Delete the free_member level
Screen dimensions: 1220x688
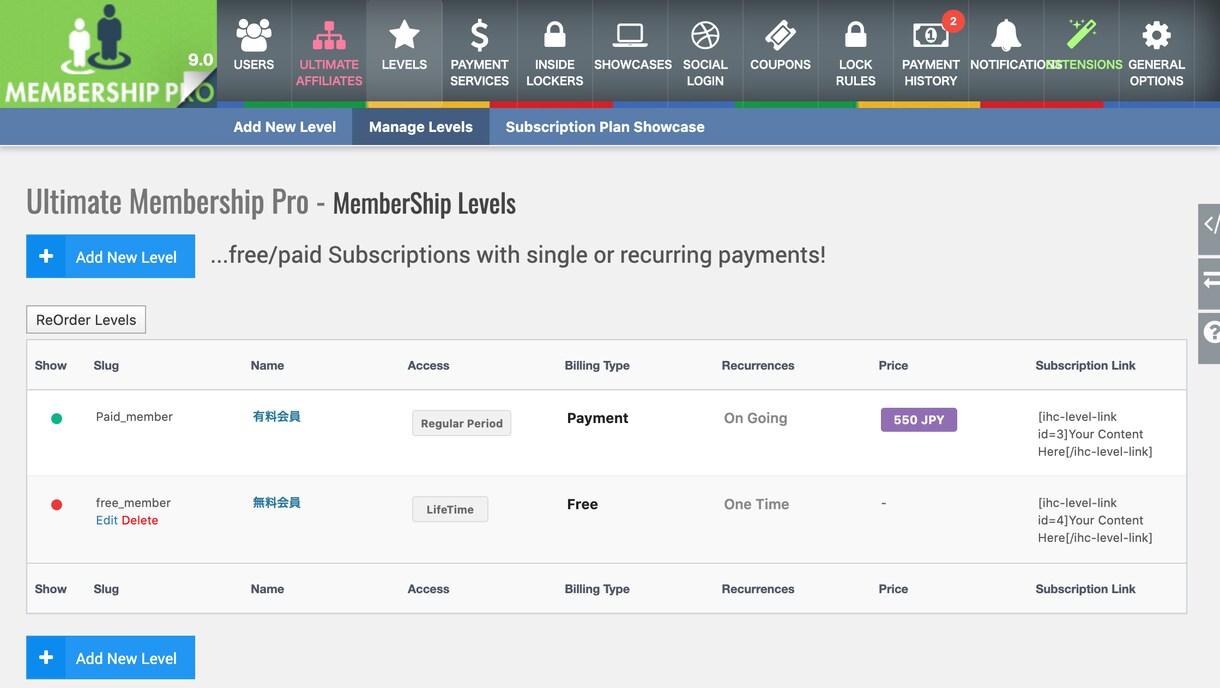pyautogui.click(x=140, y=520)
